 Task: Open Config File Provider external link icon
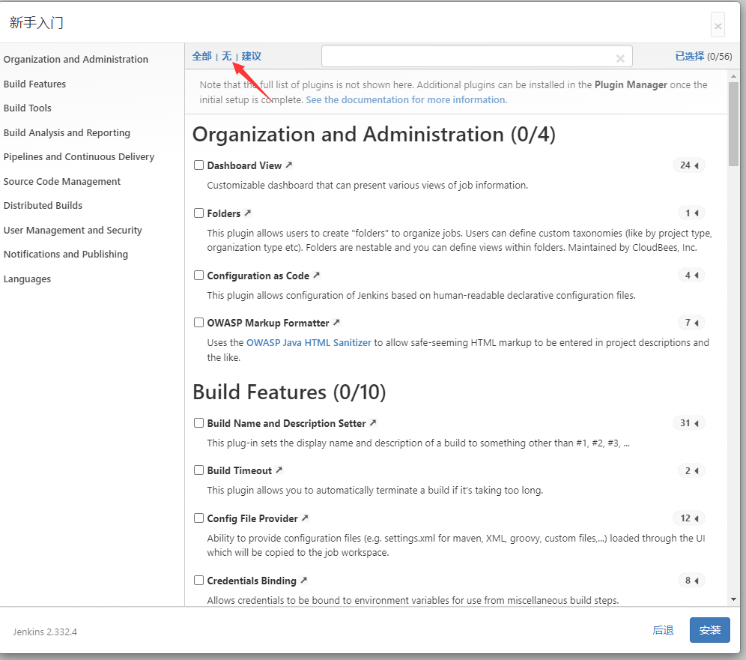305,518
